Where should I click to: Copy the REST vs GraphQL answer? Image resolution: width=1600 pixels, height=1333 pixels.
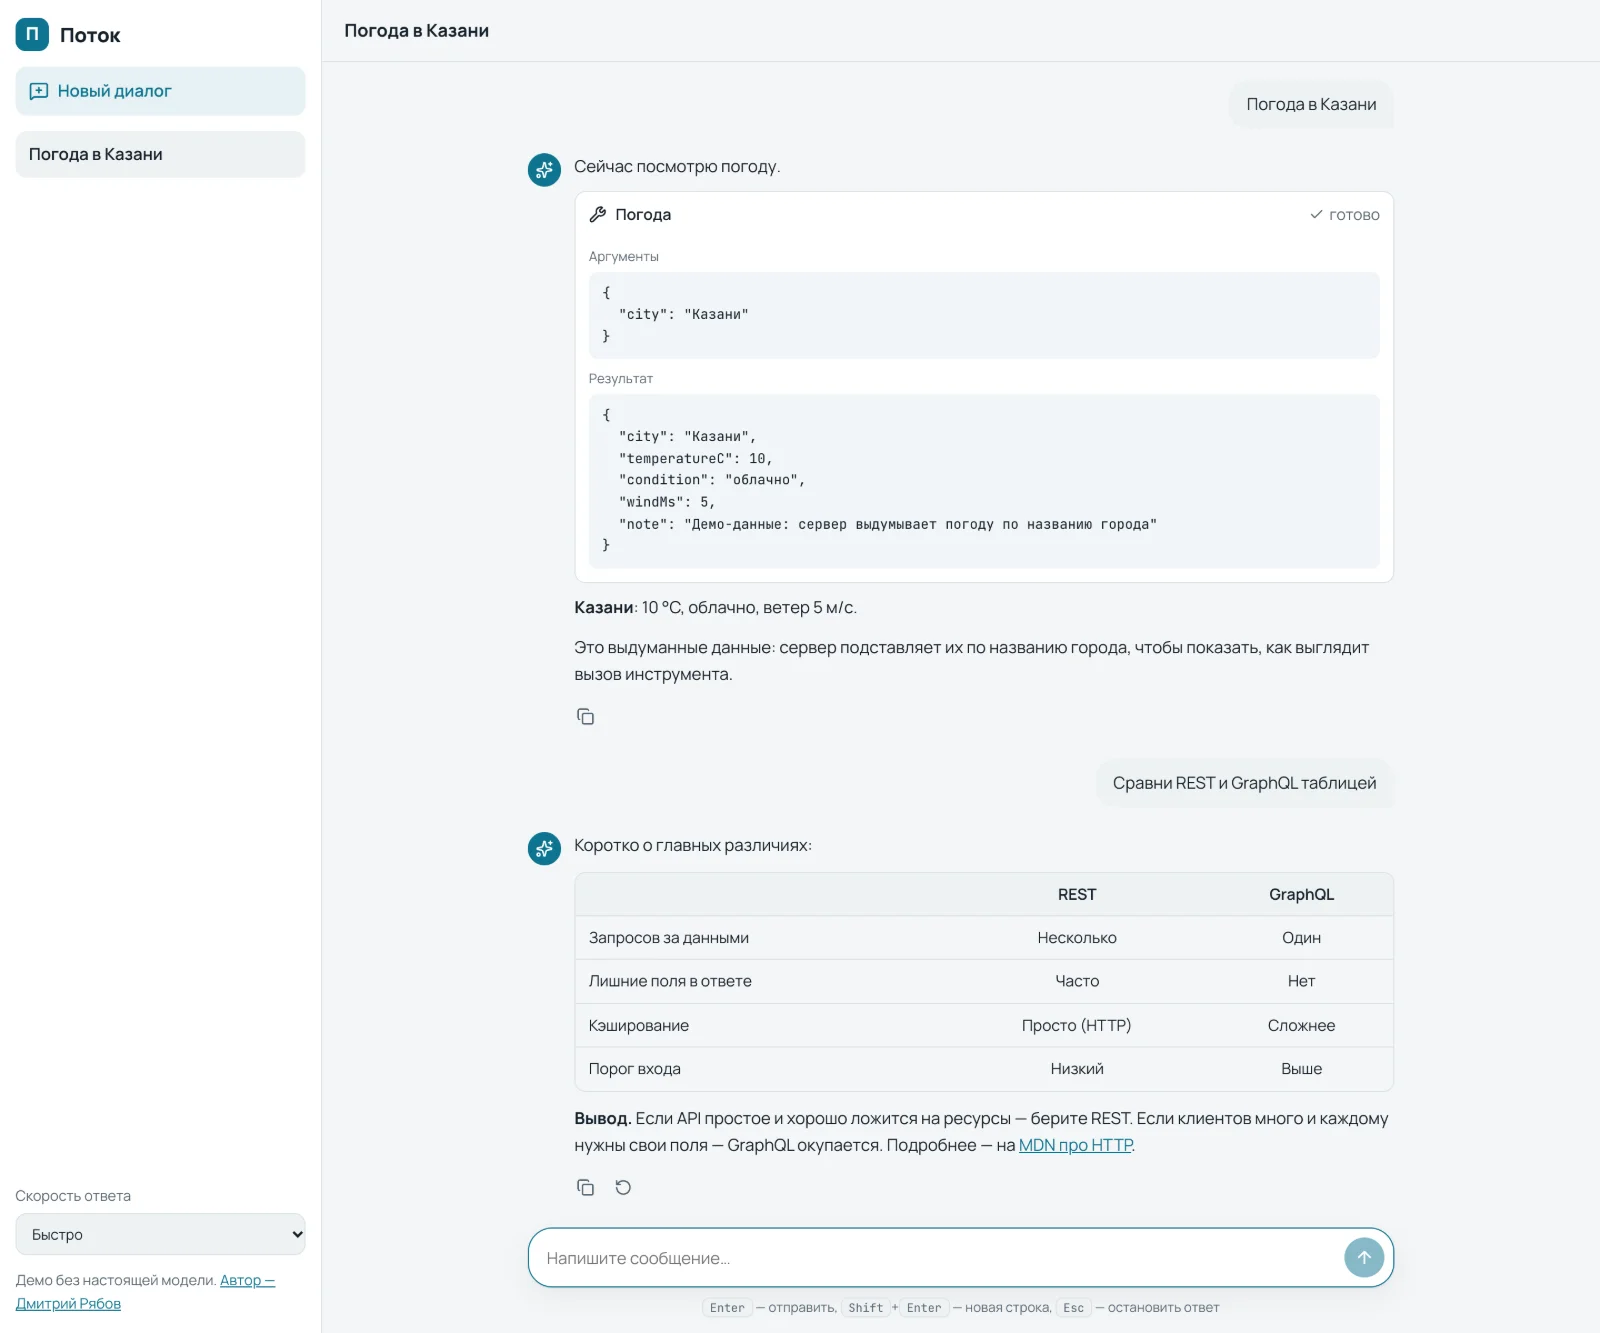coord(586,1187)
